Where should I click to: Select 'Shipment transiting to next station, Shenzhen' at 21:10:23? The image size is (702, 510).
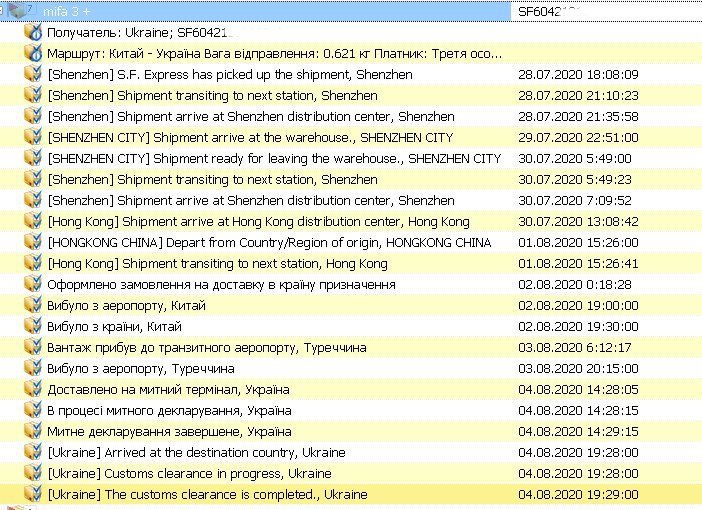213,95
